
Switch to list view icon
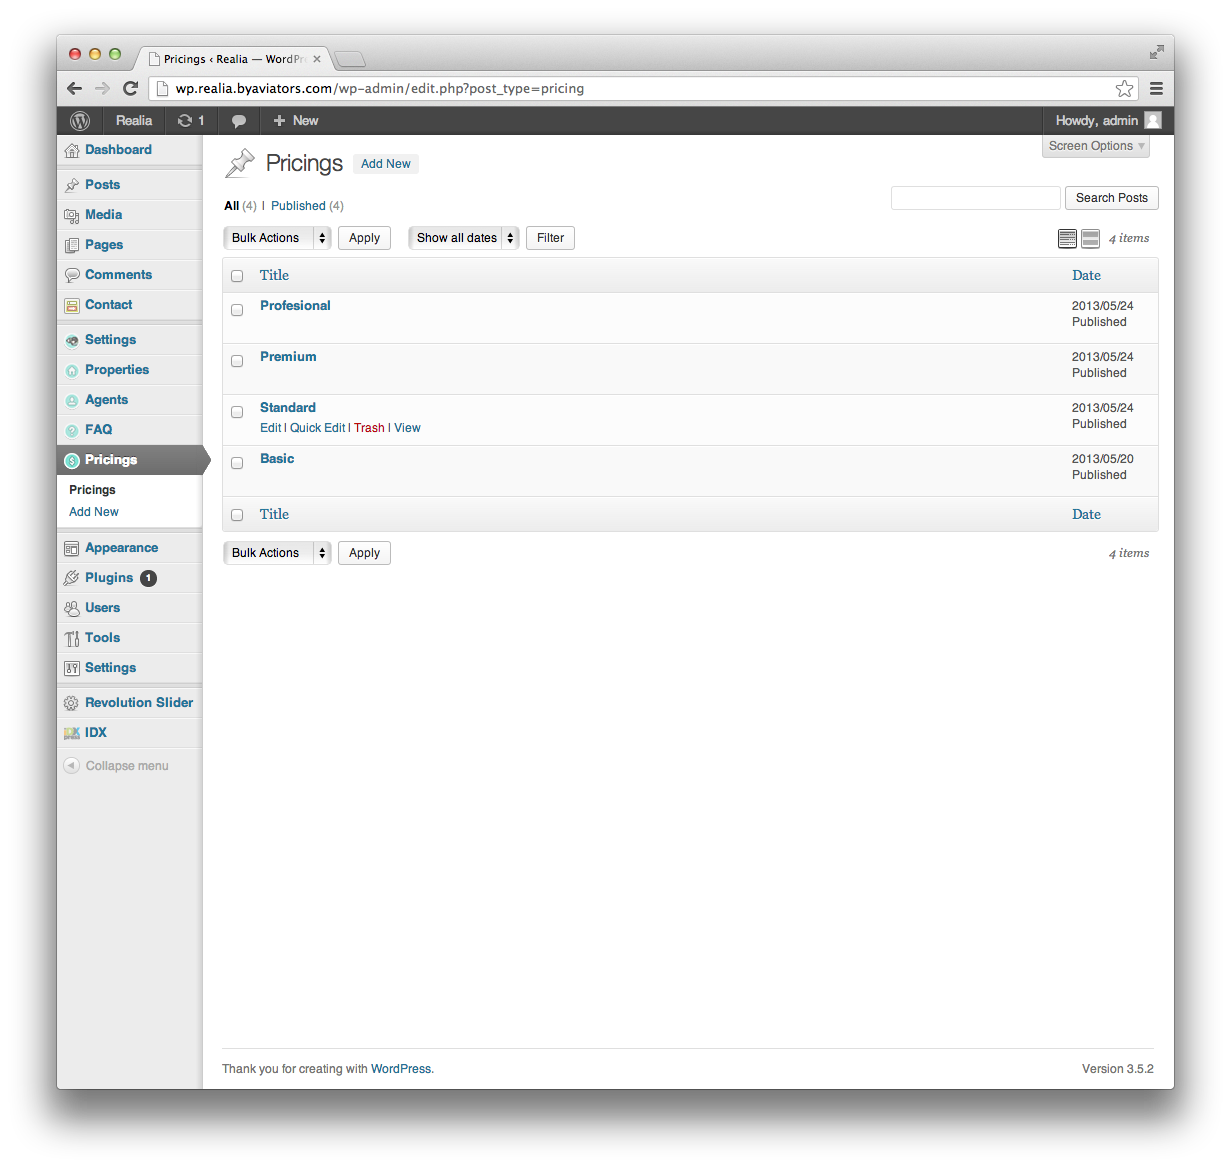click(1067, 238)
